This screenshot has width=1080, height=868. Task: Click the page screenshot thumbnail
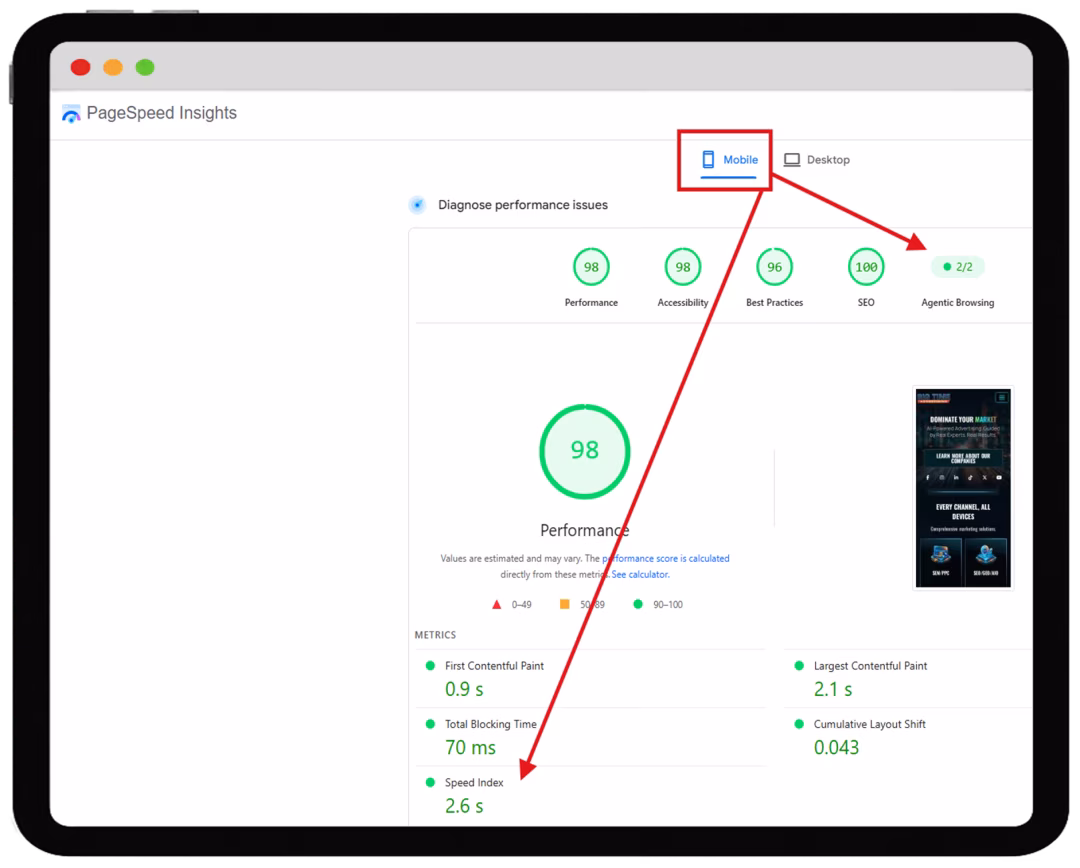[963, 488]
